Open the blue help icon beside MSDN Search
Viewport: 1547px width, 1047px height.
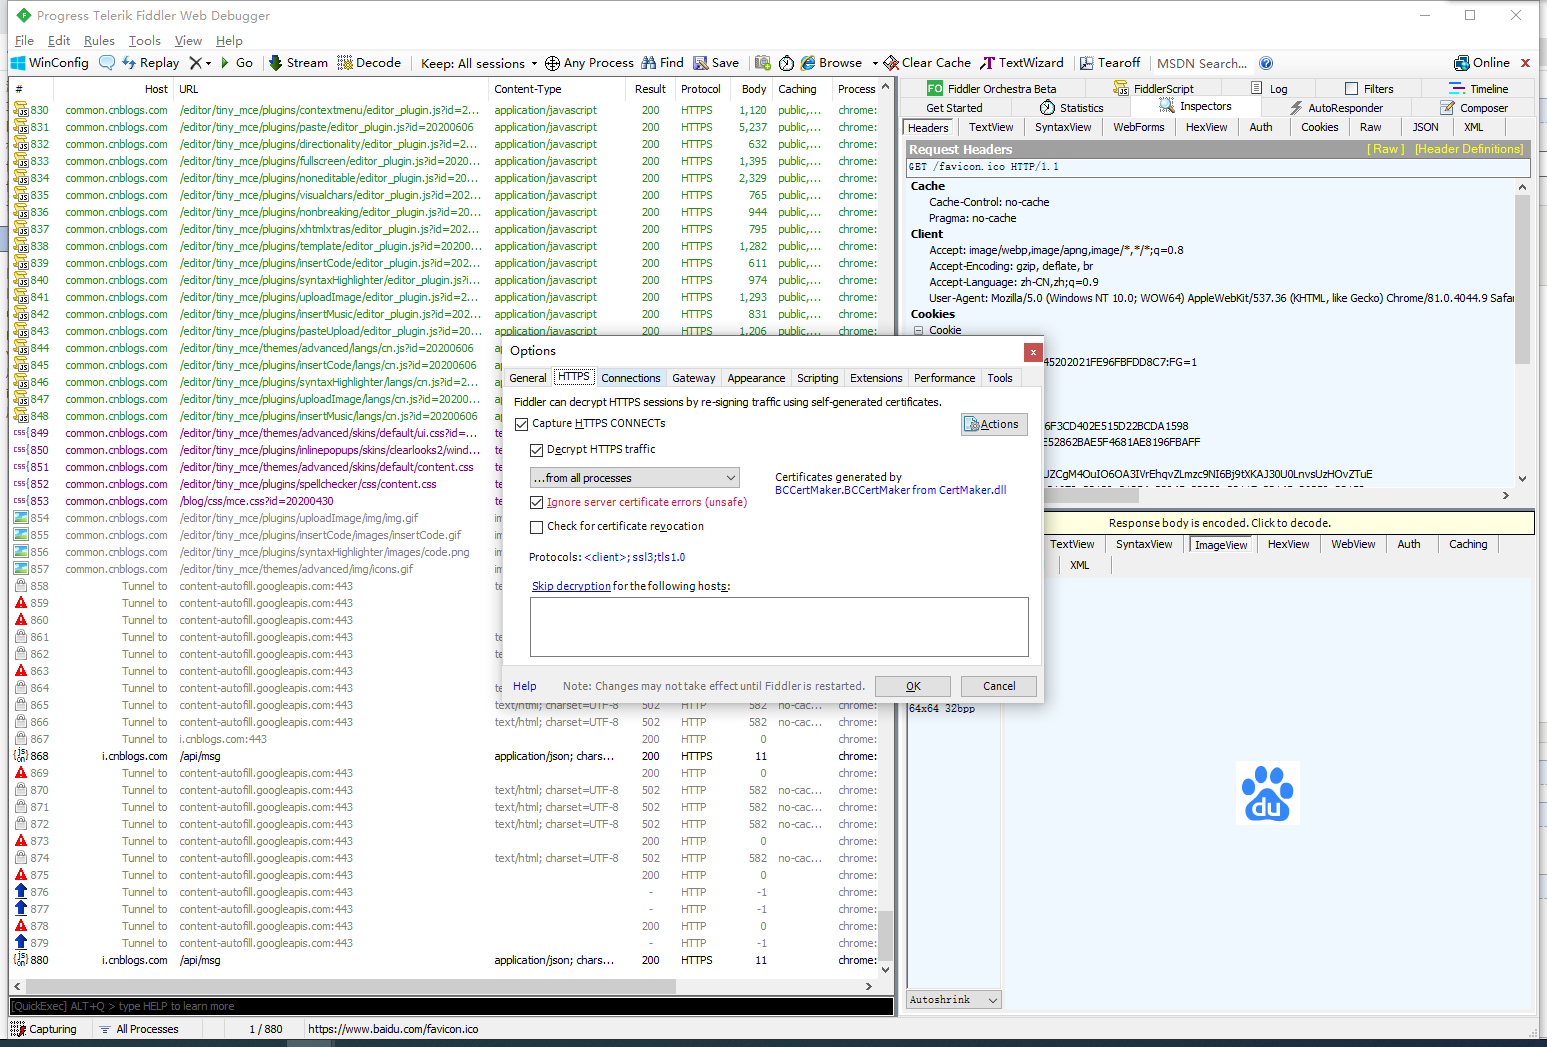click(1266, 63)
